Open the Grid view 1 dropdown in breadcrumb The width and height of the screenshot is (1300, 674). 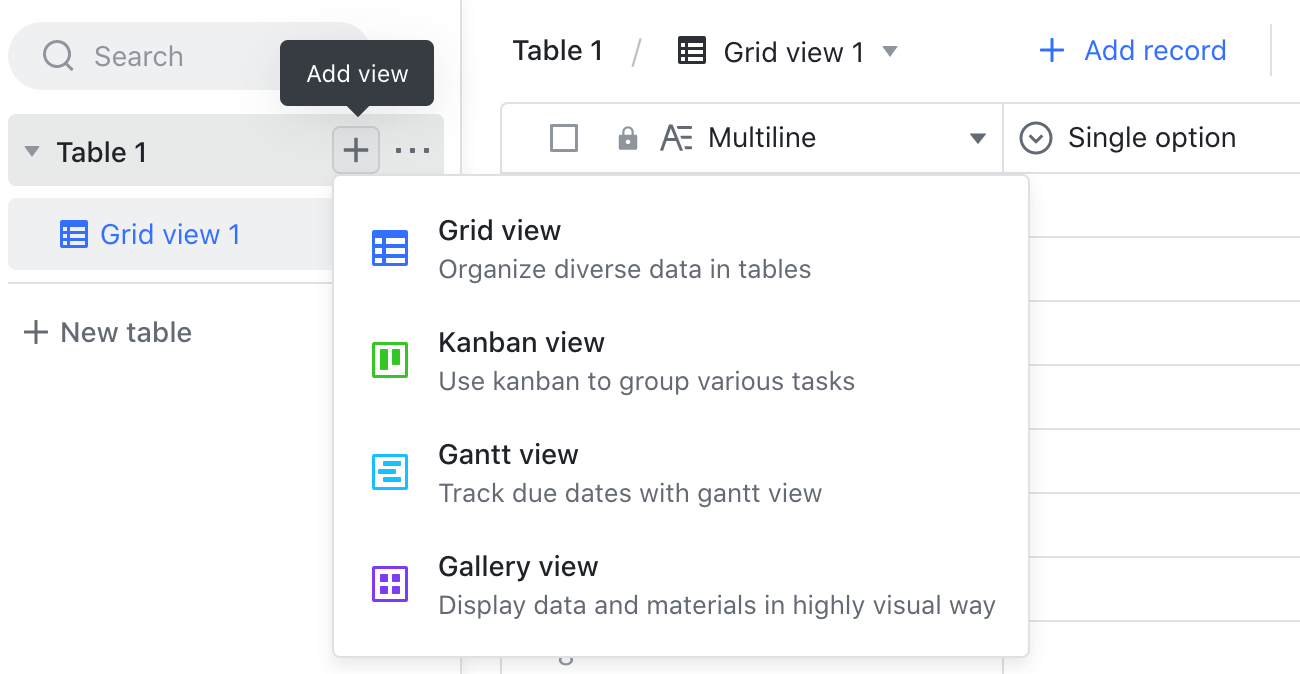click(889, 51)
